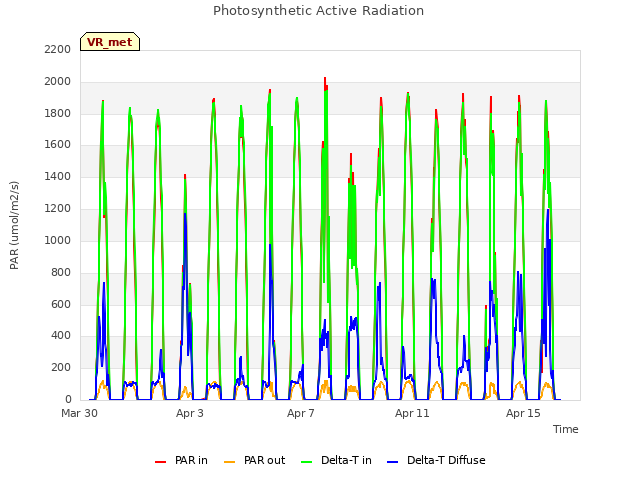Click the red PAR in legend swatch

pos(160,462)
